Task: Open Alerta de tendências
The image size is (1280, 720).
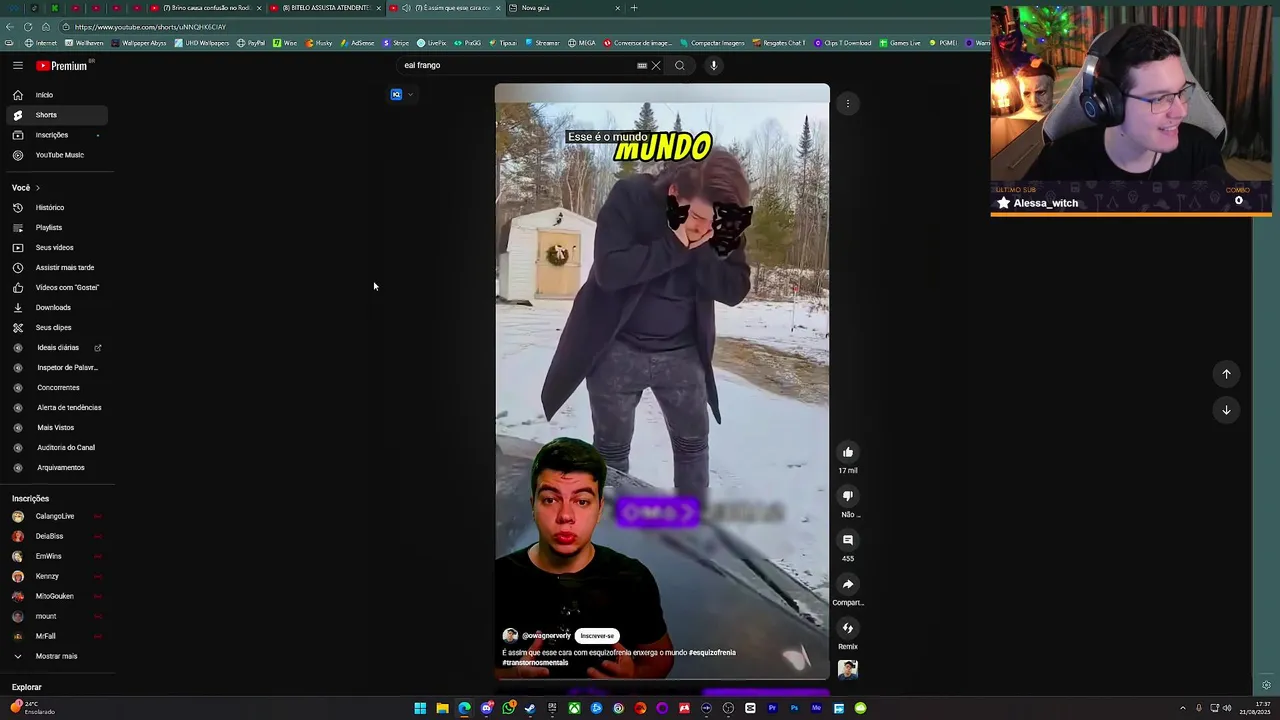Action: [x=58, y=408]
